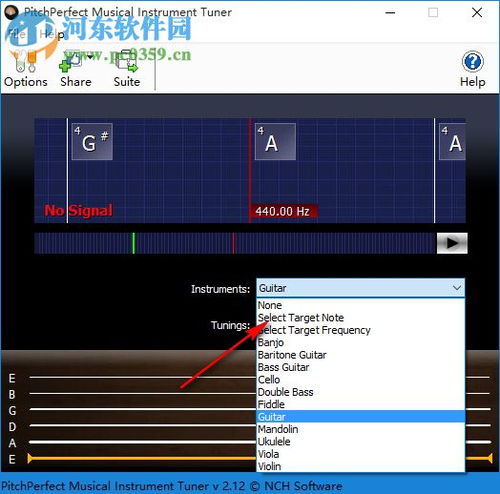Viewport: 500px width, 494px height.
Task: Open the Help menu in menu bar
Action: pyautogui.click(x=52, y=34)
